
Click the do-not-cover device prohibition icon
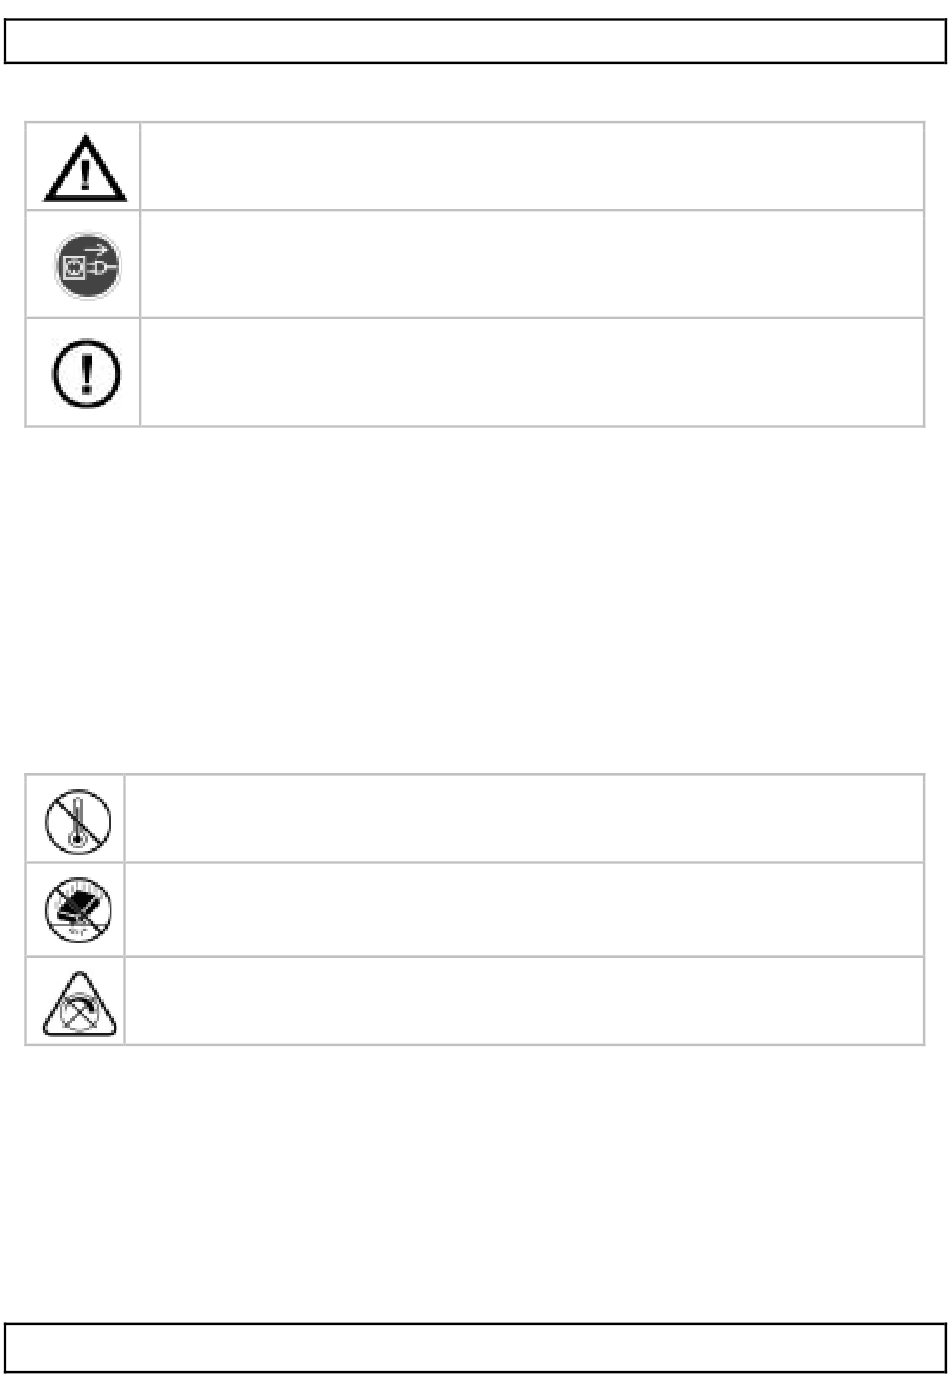click(x=77, y=909)
